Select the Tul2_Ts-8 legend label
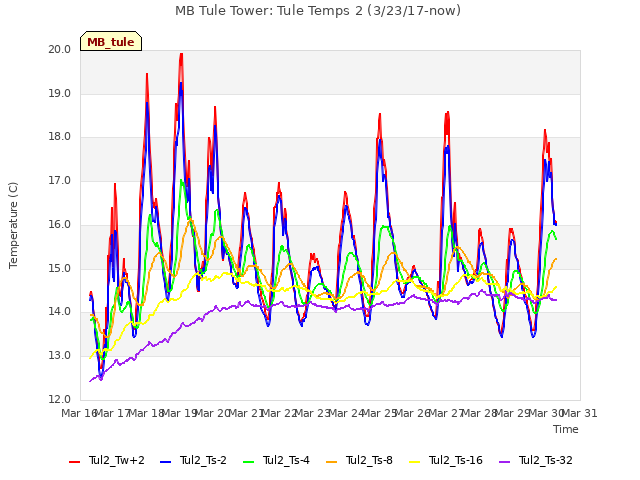Image resolution: width=640 pixels, height=480 pixels. tap(369, 460)
